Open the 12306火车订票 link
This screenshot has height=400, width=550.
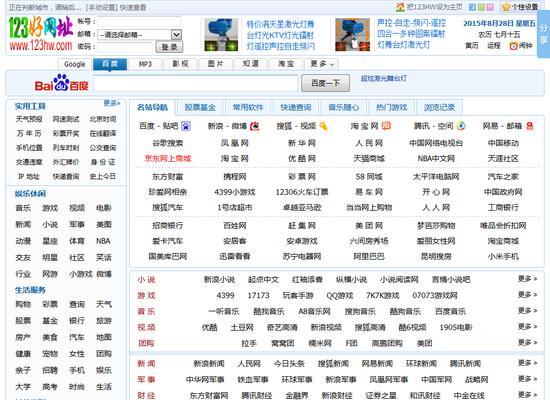302,192
